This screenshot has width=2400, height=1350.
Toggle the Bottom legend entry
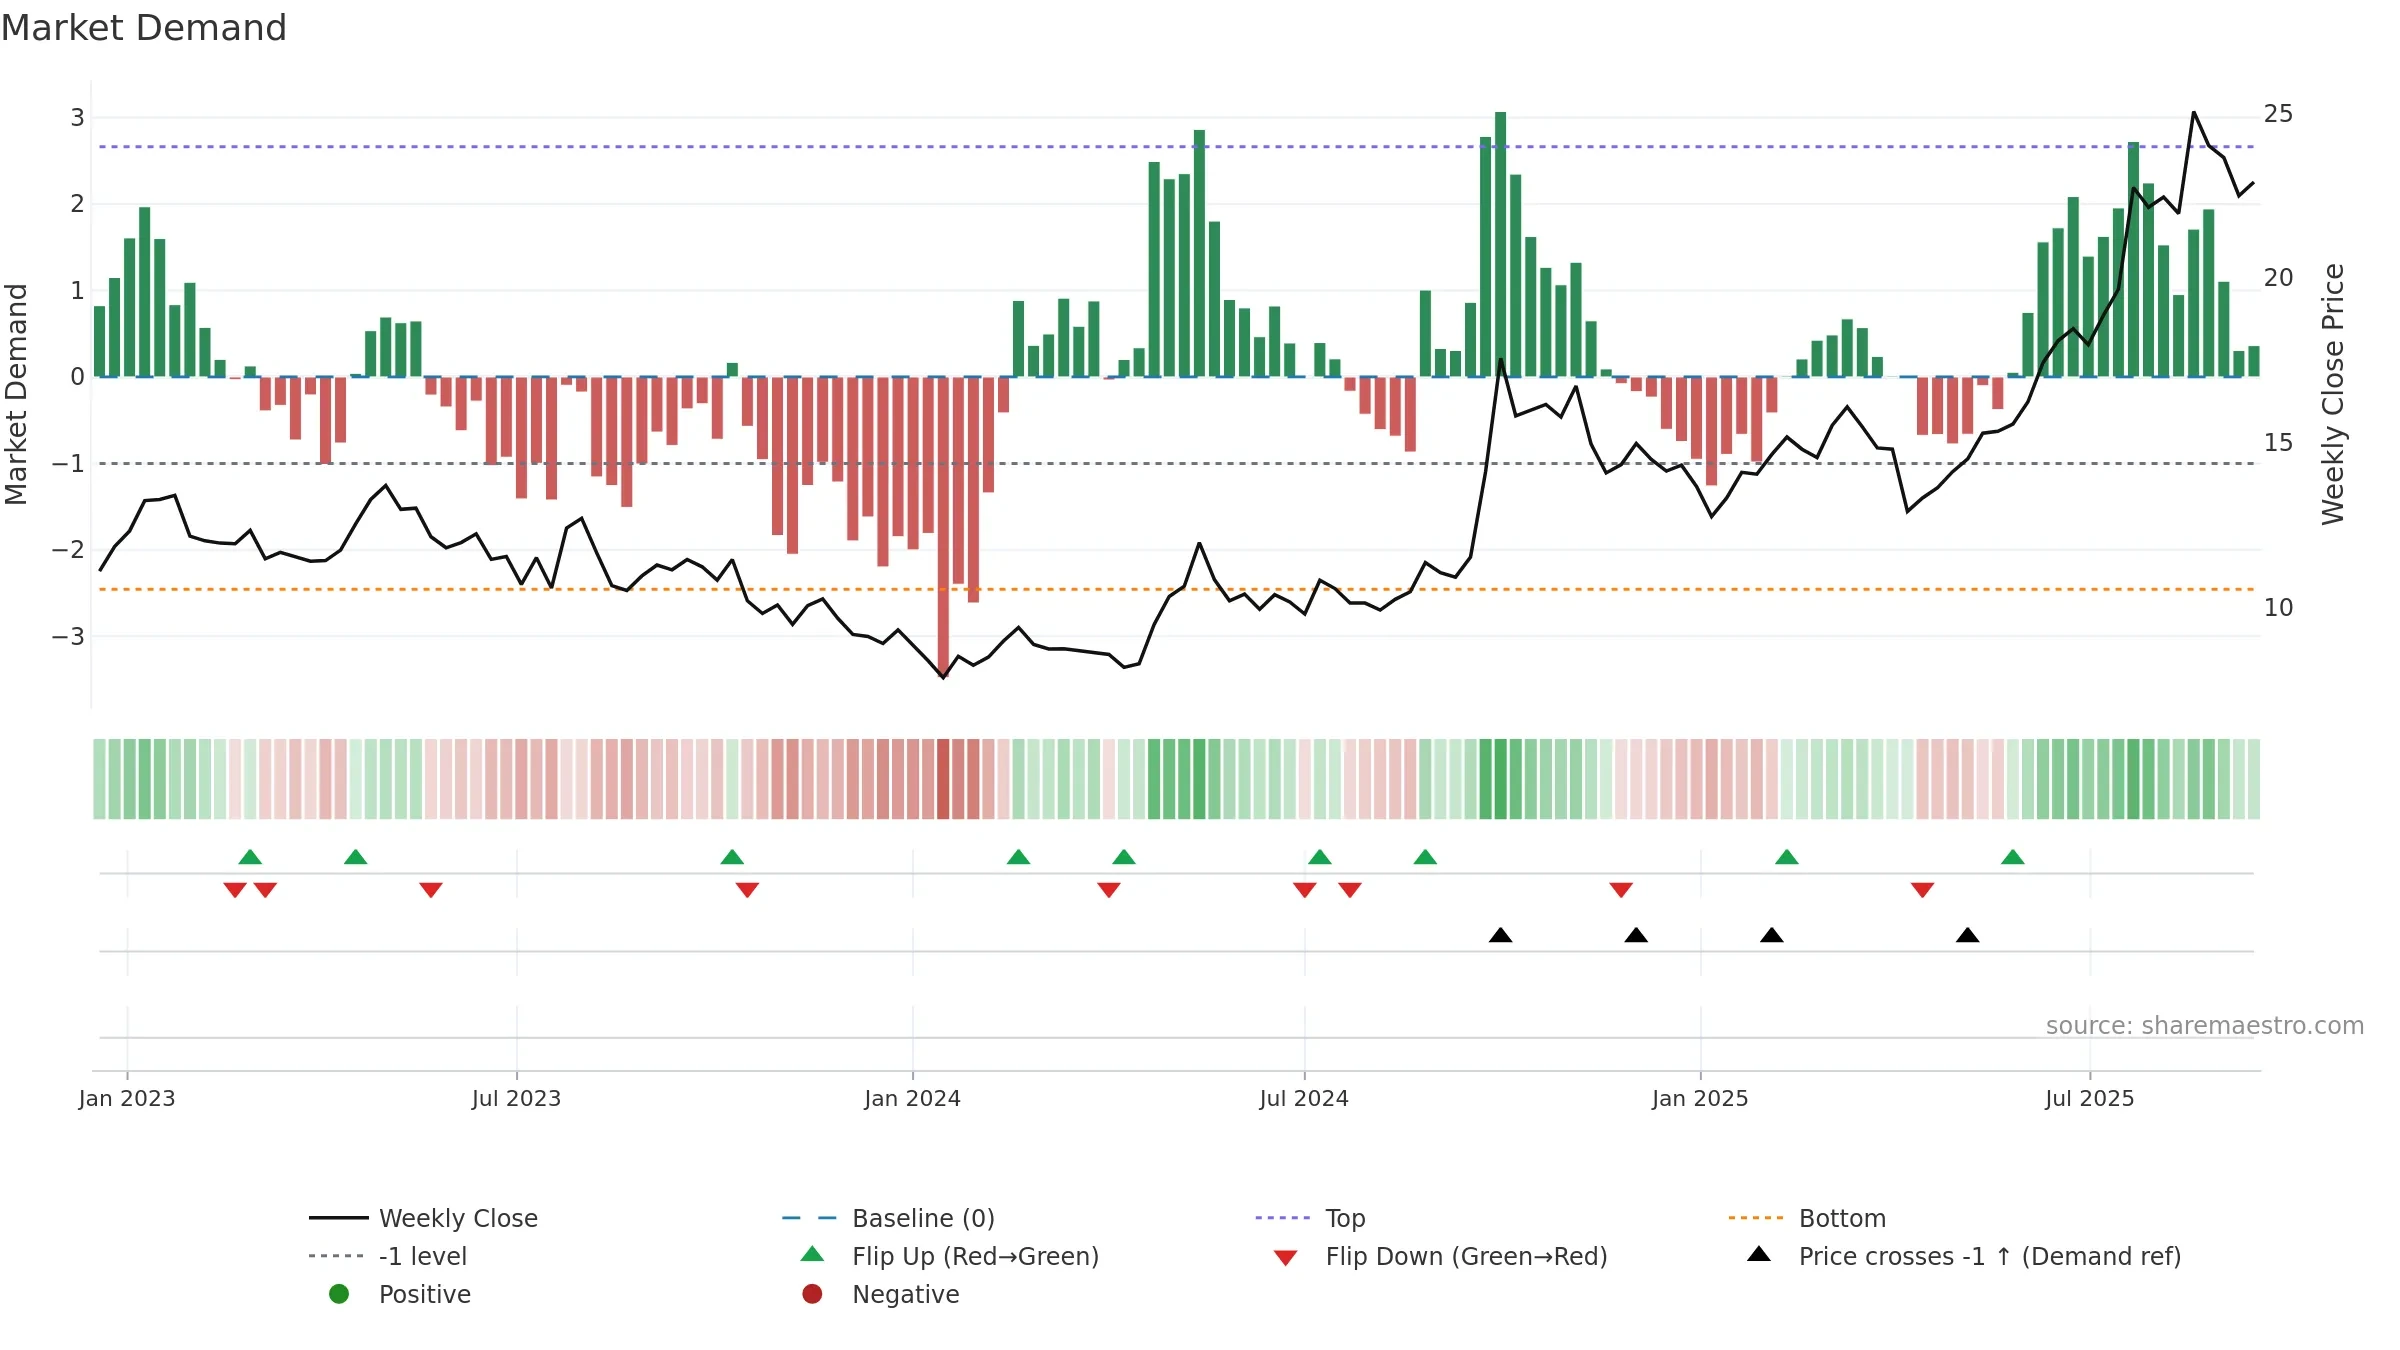pyautogui.click(x=1807, y=1218)
